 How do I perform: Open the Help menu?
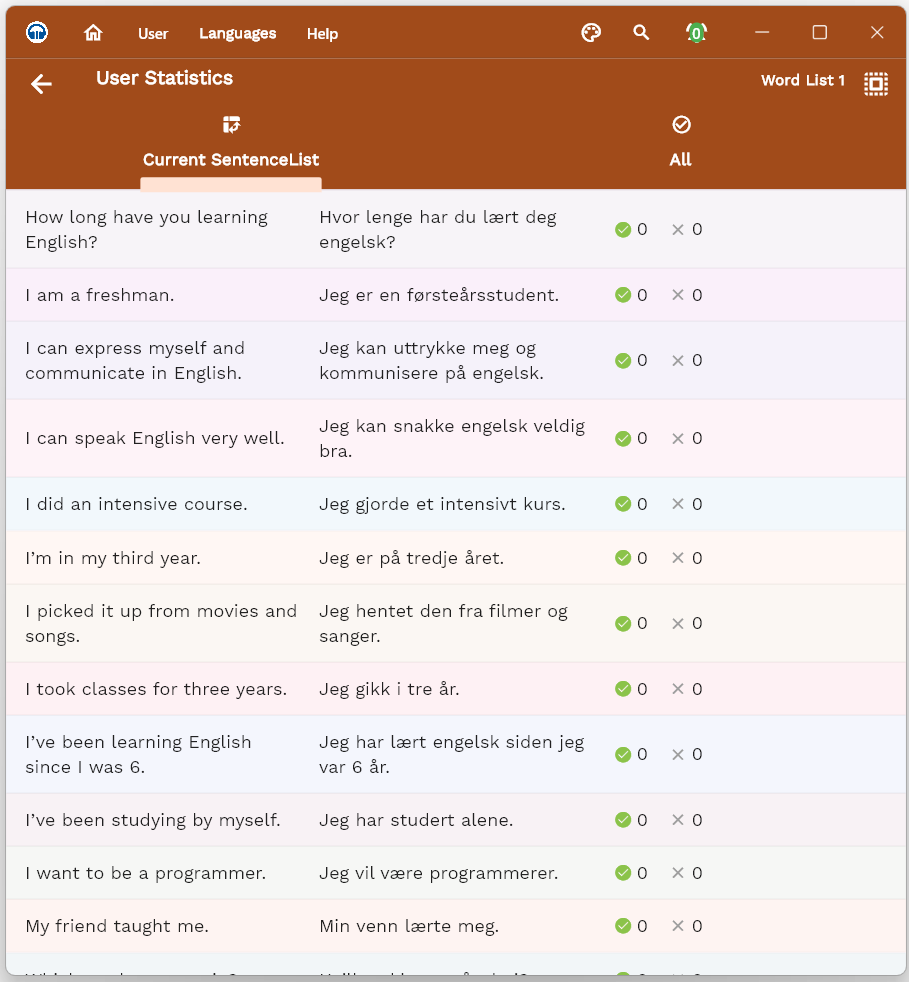[322, 34]
